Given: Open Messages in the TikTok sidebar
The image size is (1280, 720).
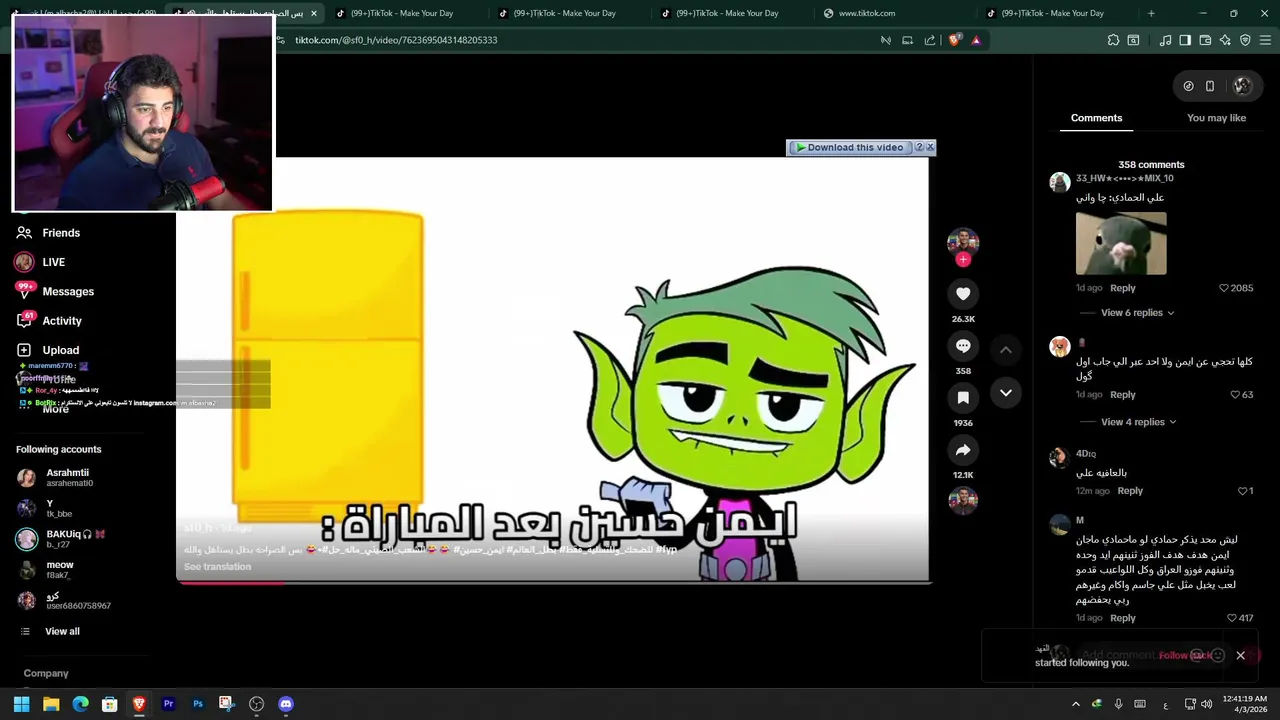Looking at the screenshot, I should coord(68,292).
